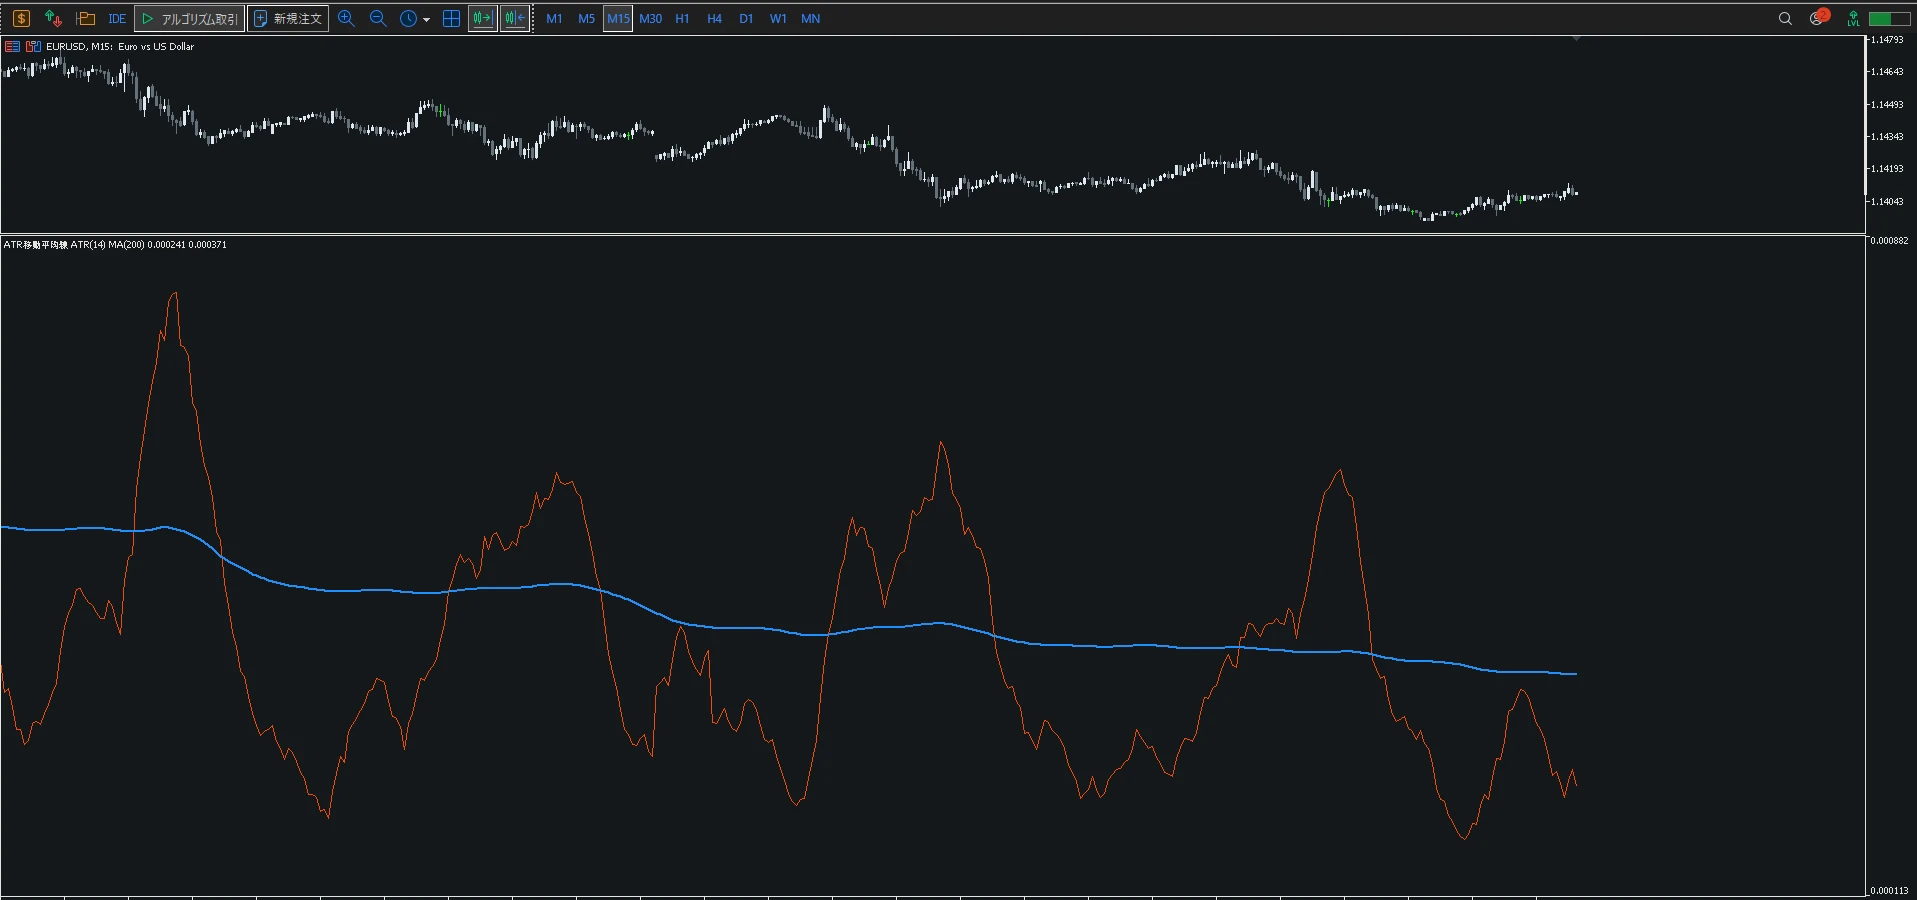Open the folder navigator icon
Image resolution: width=1917 pixels, height=900 pixels.
[x=86, y=18]
